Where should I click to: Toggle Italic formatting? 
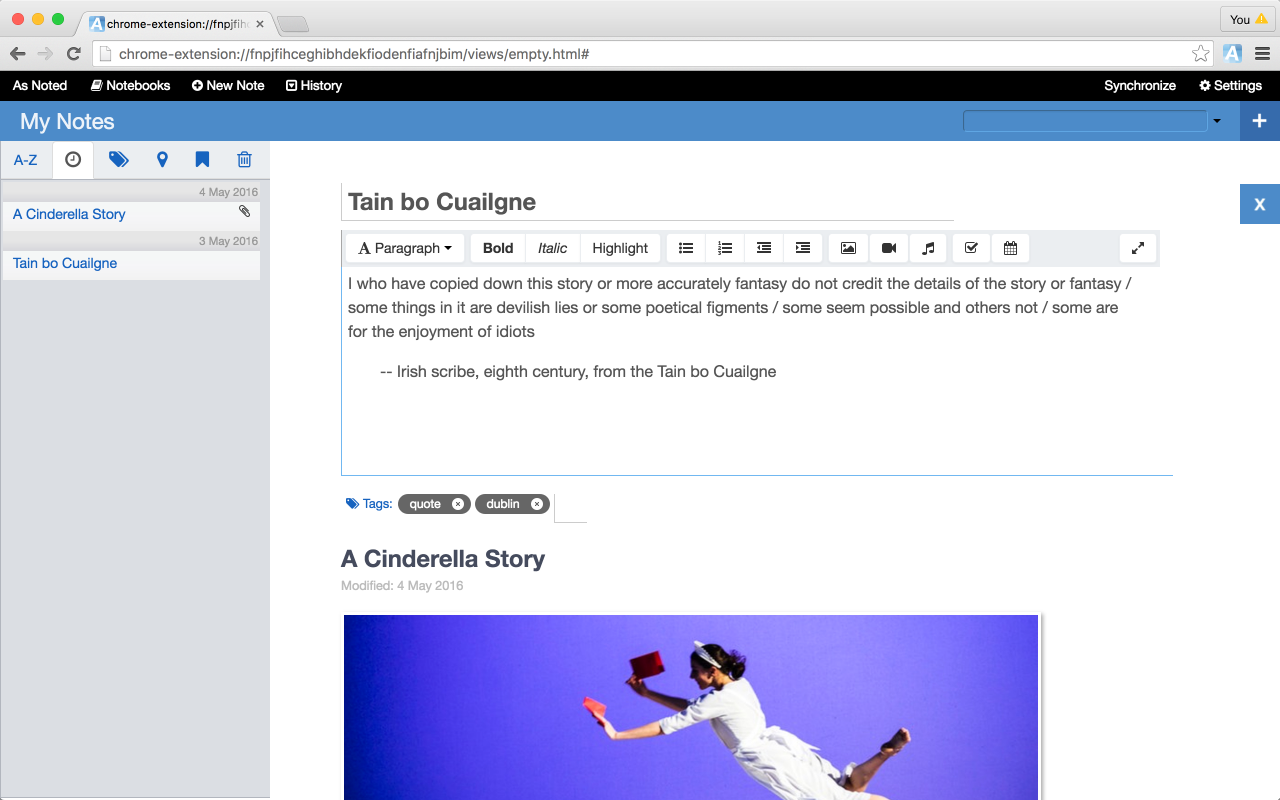[552, 248]
